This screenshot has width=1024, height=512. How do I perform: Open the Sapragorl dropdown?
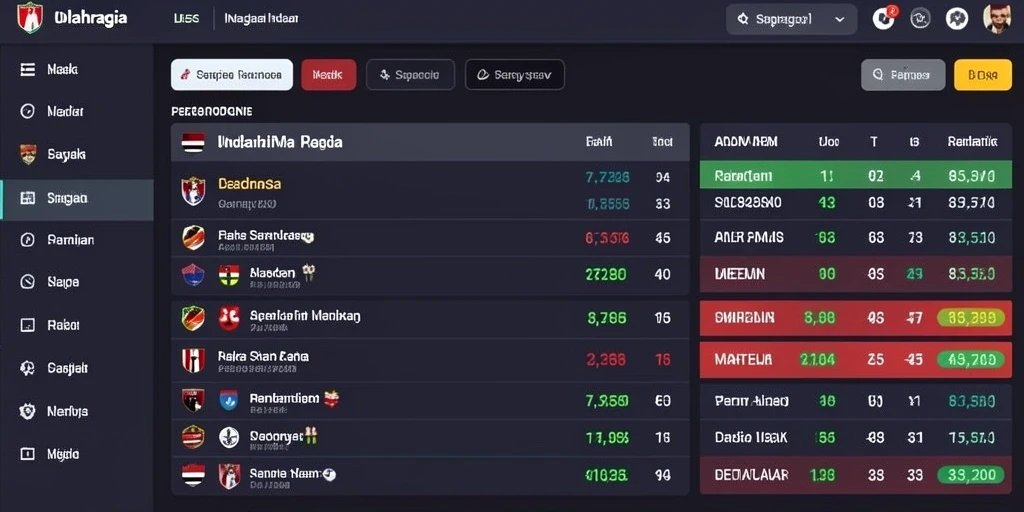792,20
